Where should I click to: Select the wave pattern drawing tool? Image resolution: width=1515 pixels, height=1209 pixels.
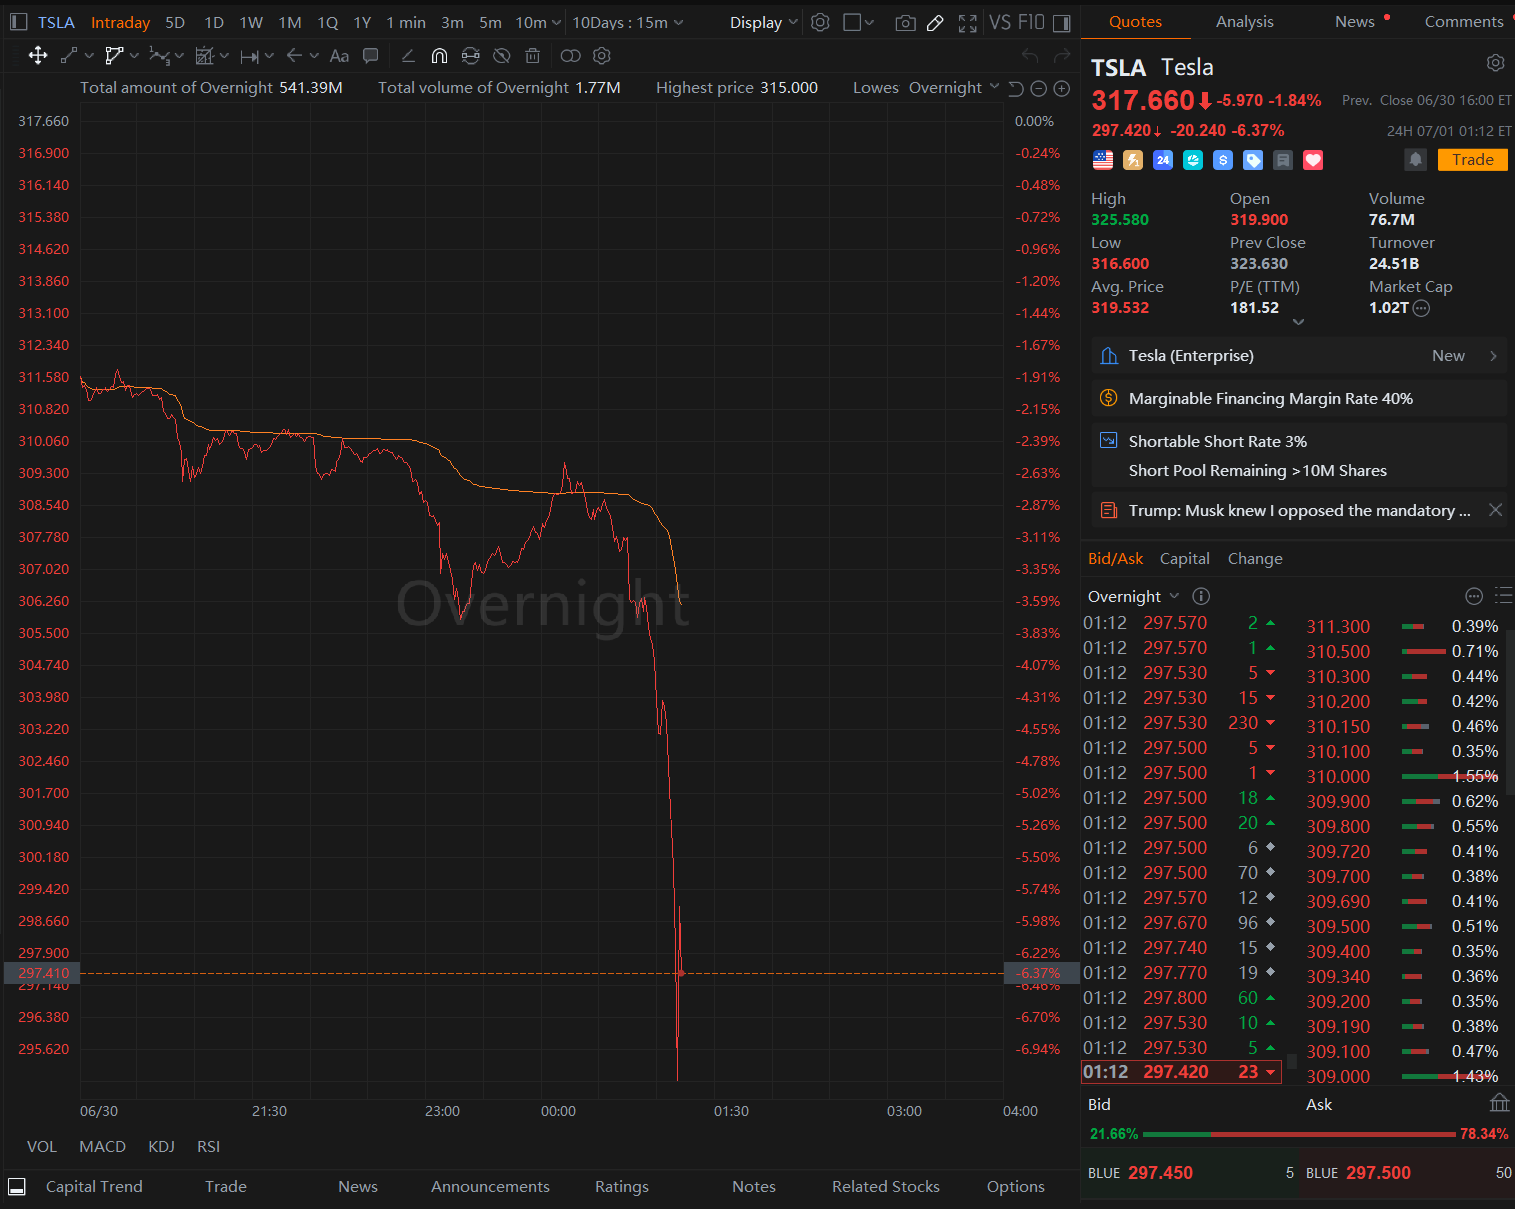click(159, 56)
